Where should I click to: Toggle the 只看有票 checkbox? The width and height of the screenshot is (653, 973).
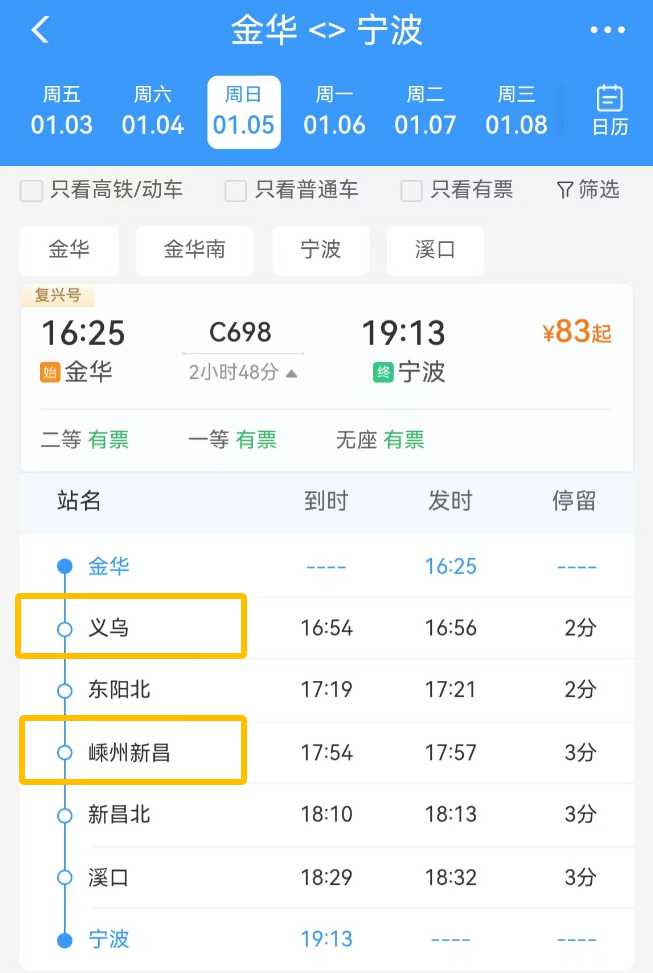click(x=411, y=190)
